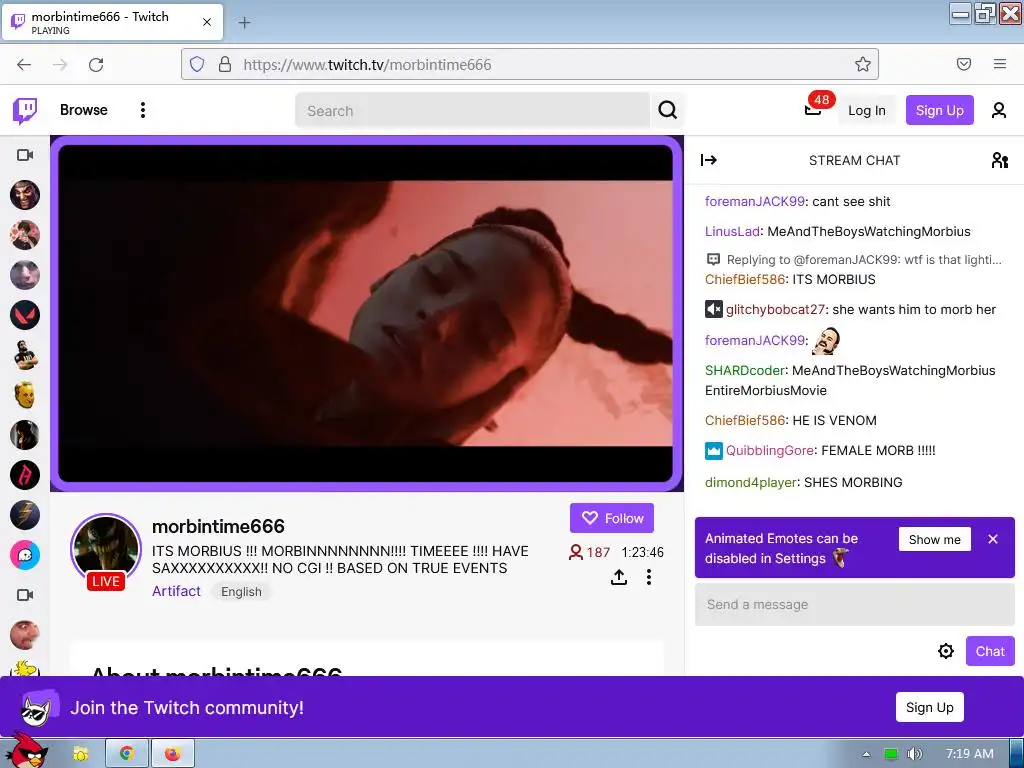Image resolution: width=1024 pixels, height=768 pixels.
Task: Click the top camera icon in the sidebar
Action: [x=25, y=155]
